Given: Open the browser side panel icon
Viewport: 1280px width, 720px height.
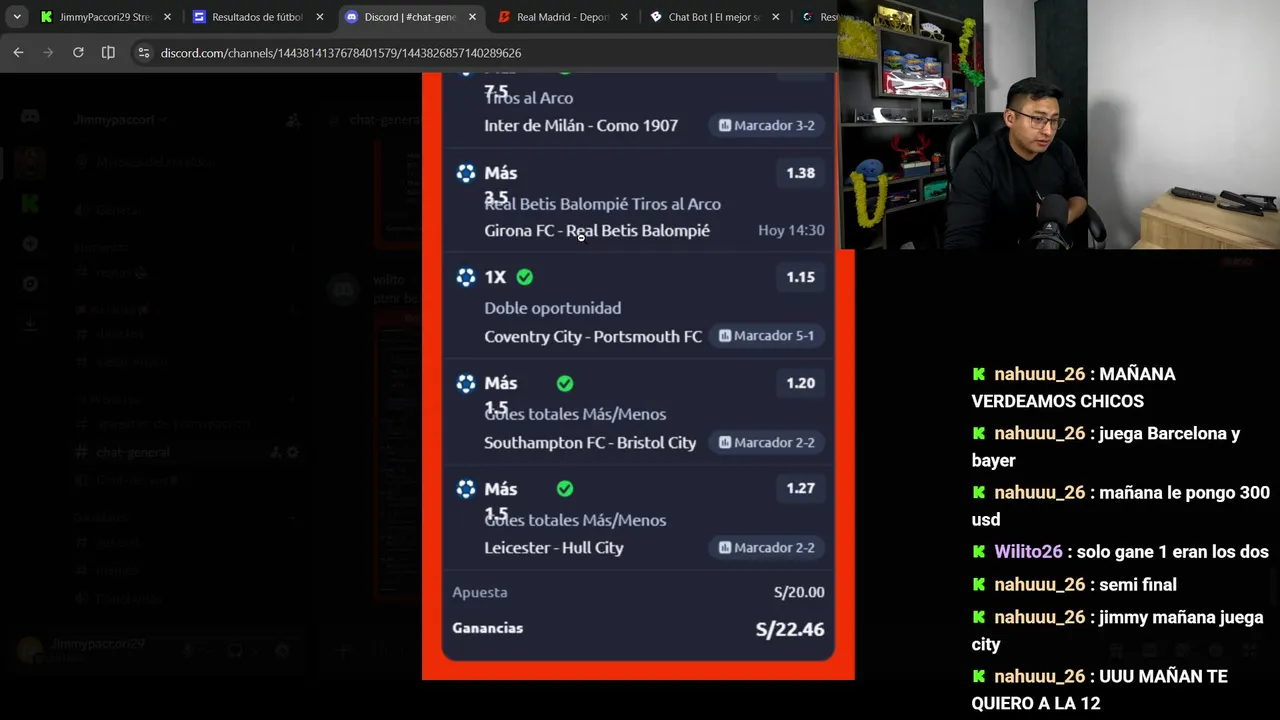Looking at the screenshot, I should click(x=108, y=52).
